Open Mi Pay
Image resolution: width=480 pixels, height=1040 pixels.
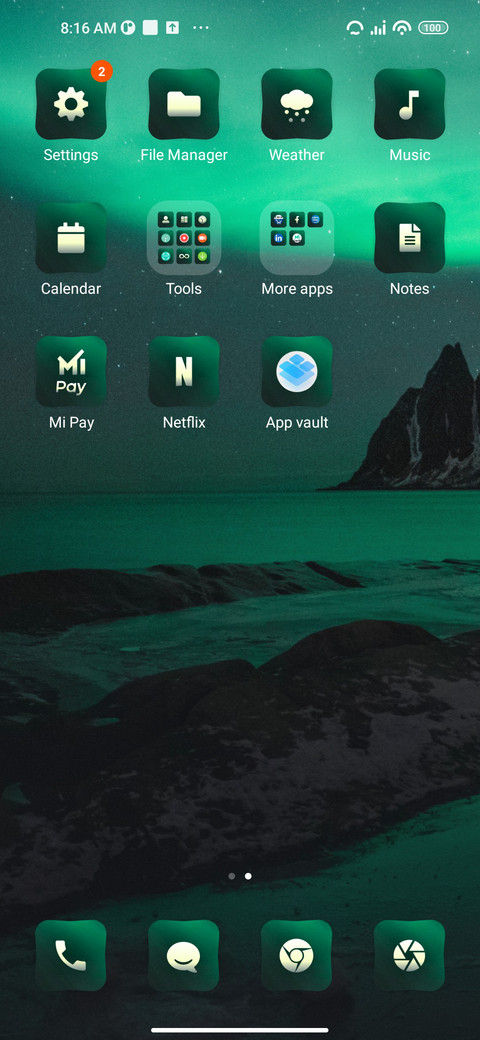click(x=71, y=371)
